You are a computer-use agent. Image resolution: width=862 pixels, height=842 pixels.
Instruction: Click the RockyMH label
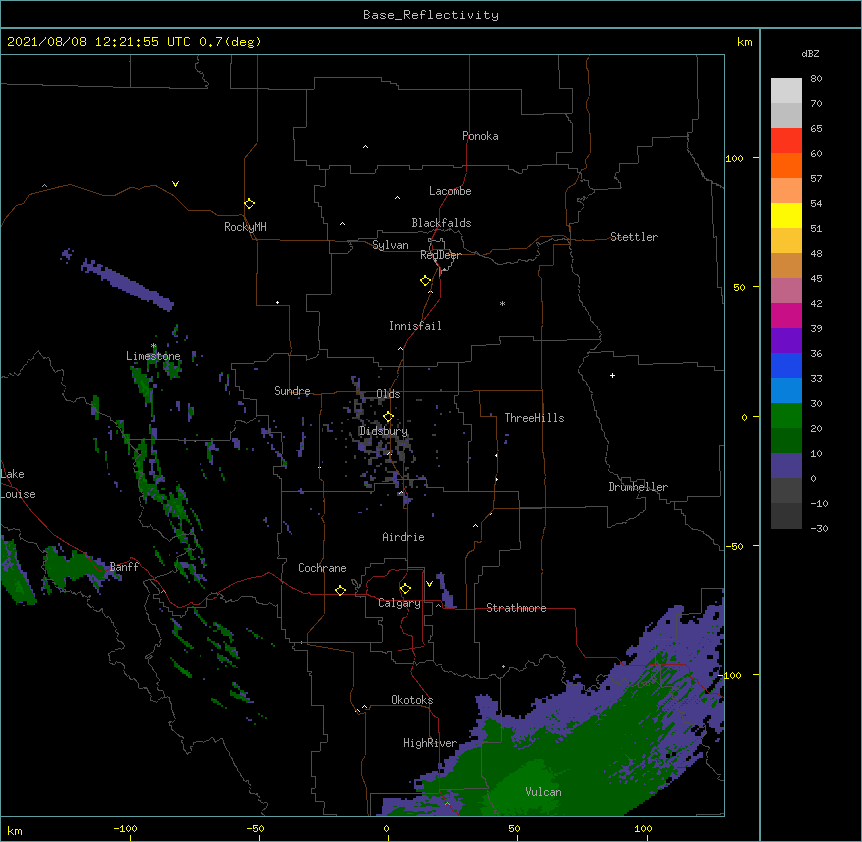[x=245, y=227]
